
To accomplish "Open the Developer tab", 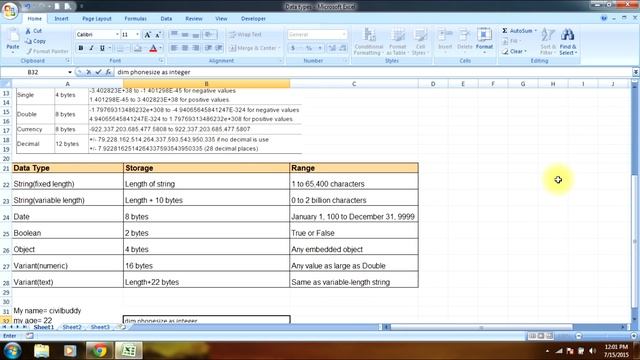I will 253,19.
